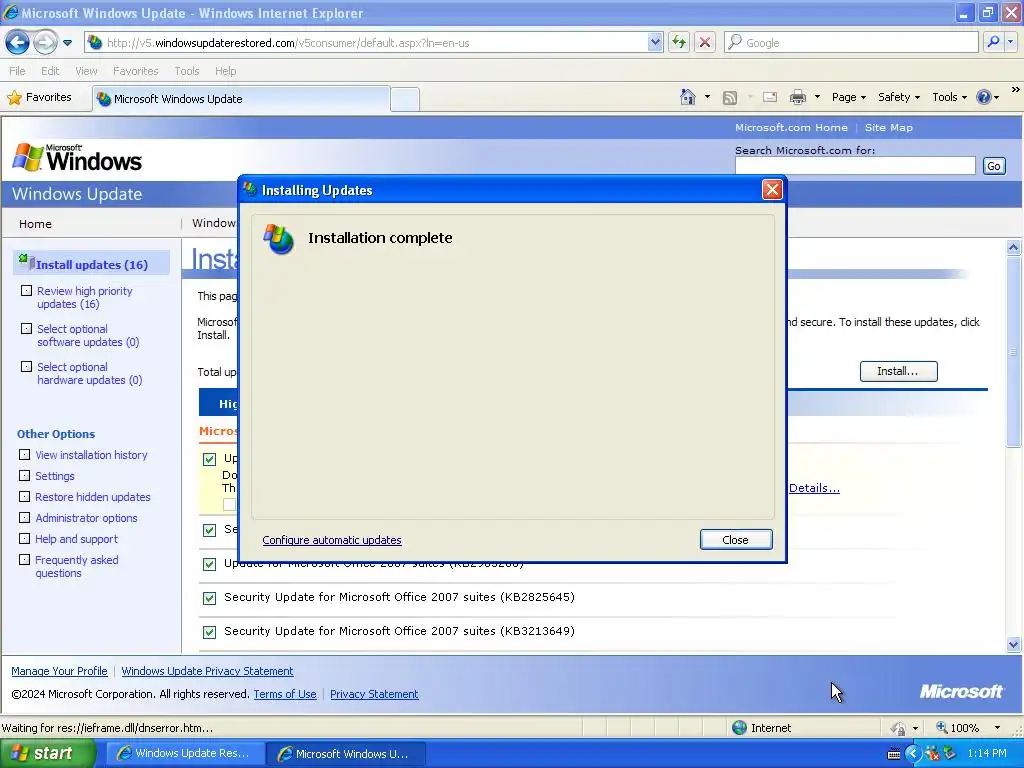
Task: Click the IE Back navigation button
Action: coord(18,42)
